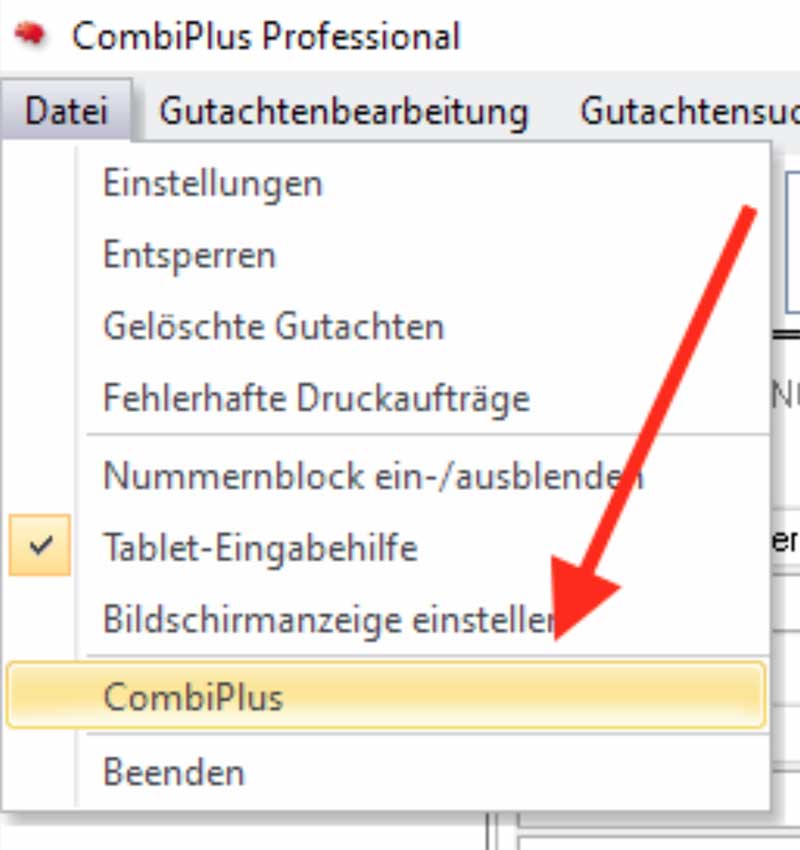Close the open Datei menu
This screenshot has width=800, height=850.
click(x=66, y=111)
